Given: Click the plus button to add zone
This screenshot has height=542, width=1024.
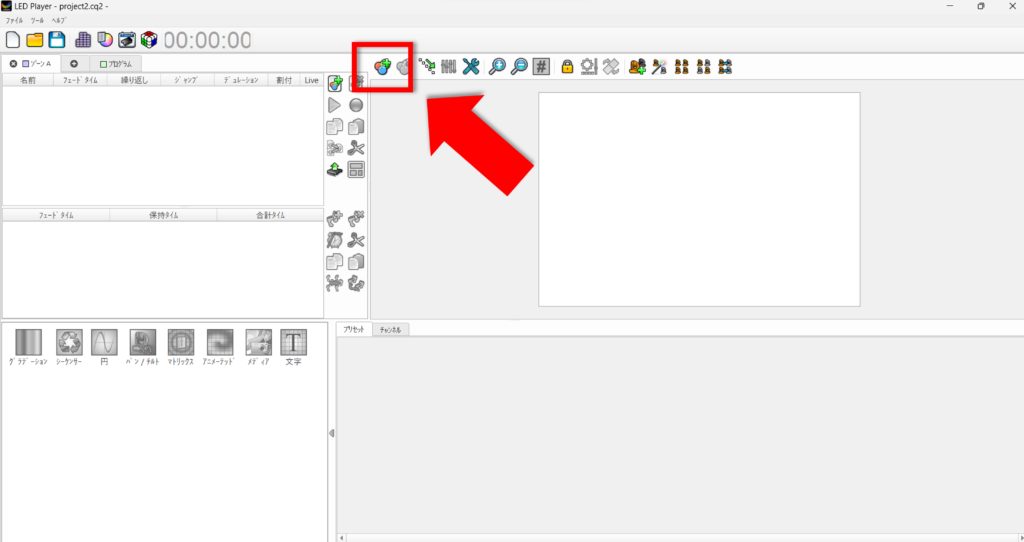Looking at the screenshot, I should 74,64.
